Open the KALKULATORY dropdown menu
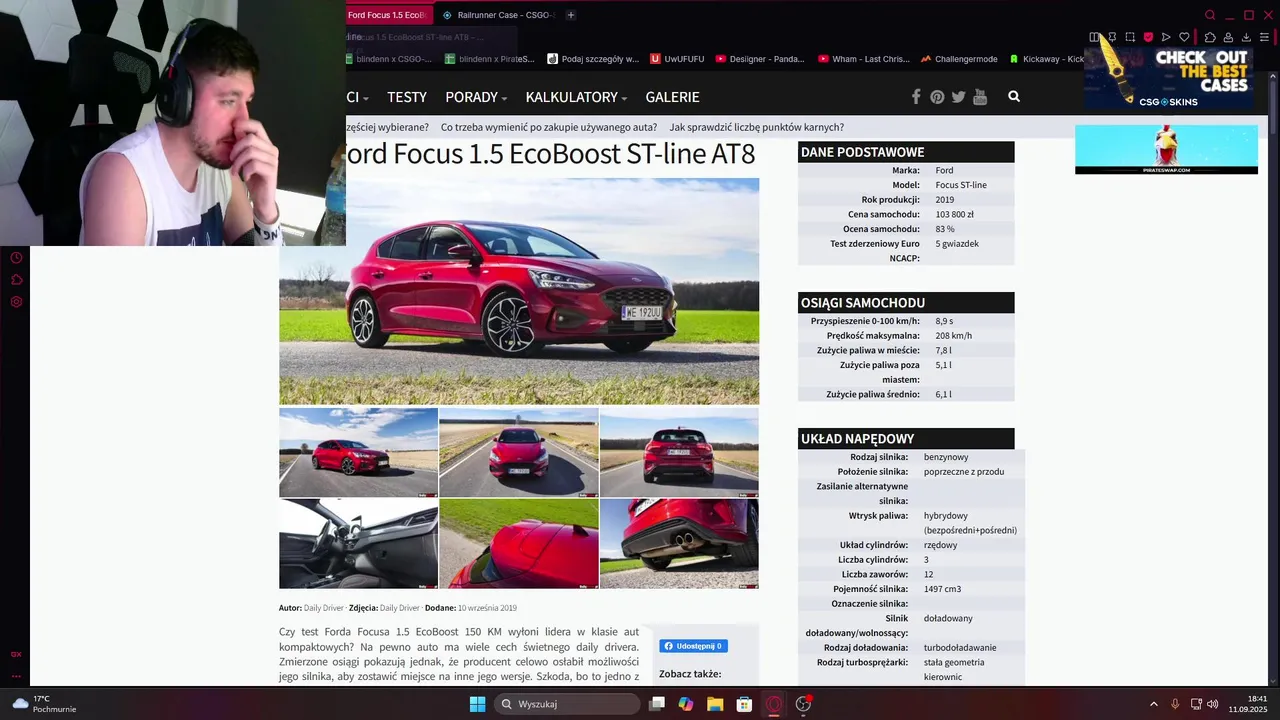Viewport: 1280px width, 720px height. (x=576, y=97)
